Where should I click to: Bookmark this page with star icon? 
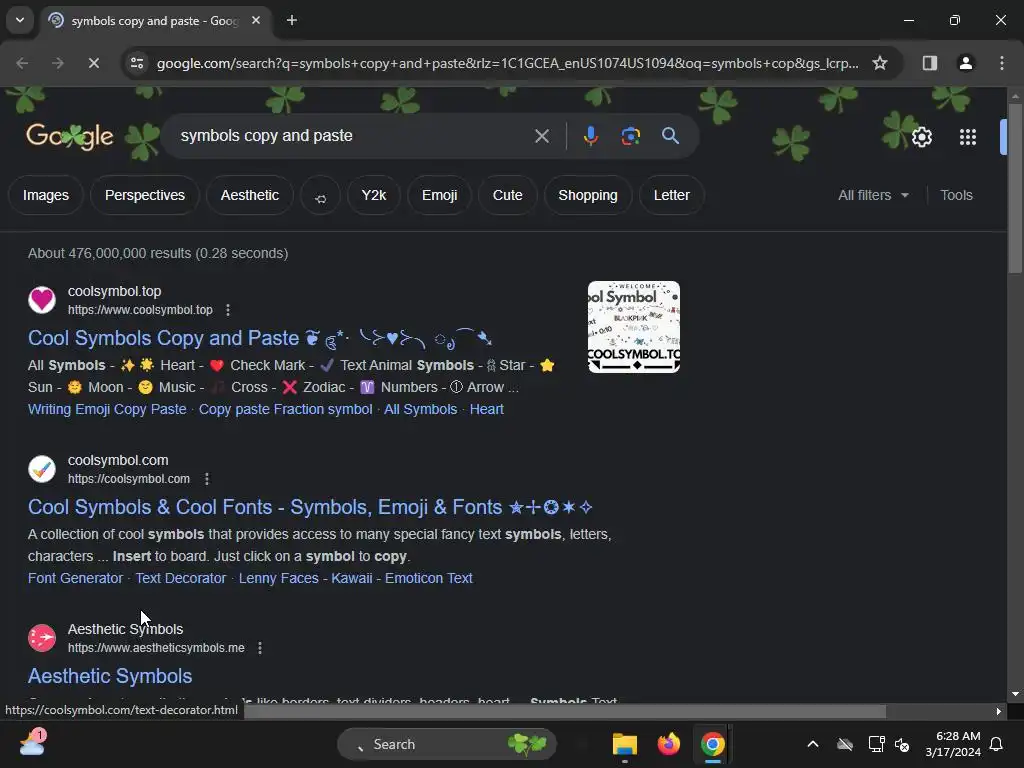point(880,63)
